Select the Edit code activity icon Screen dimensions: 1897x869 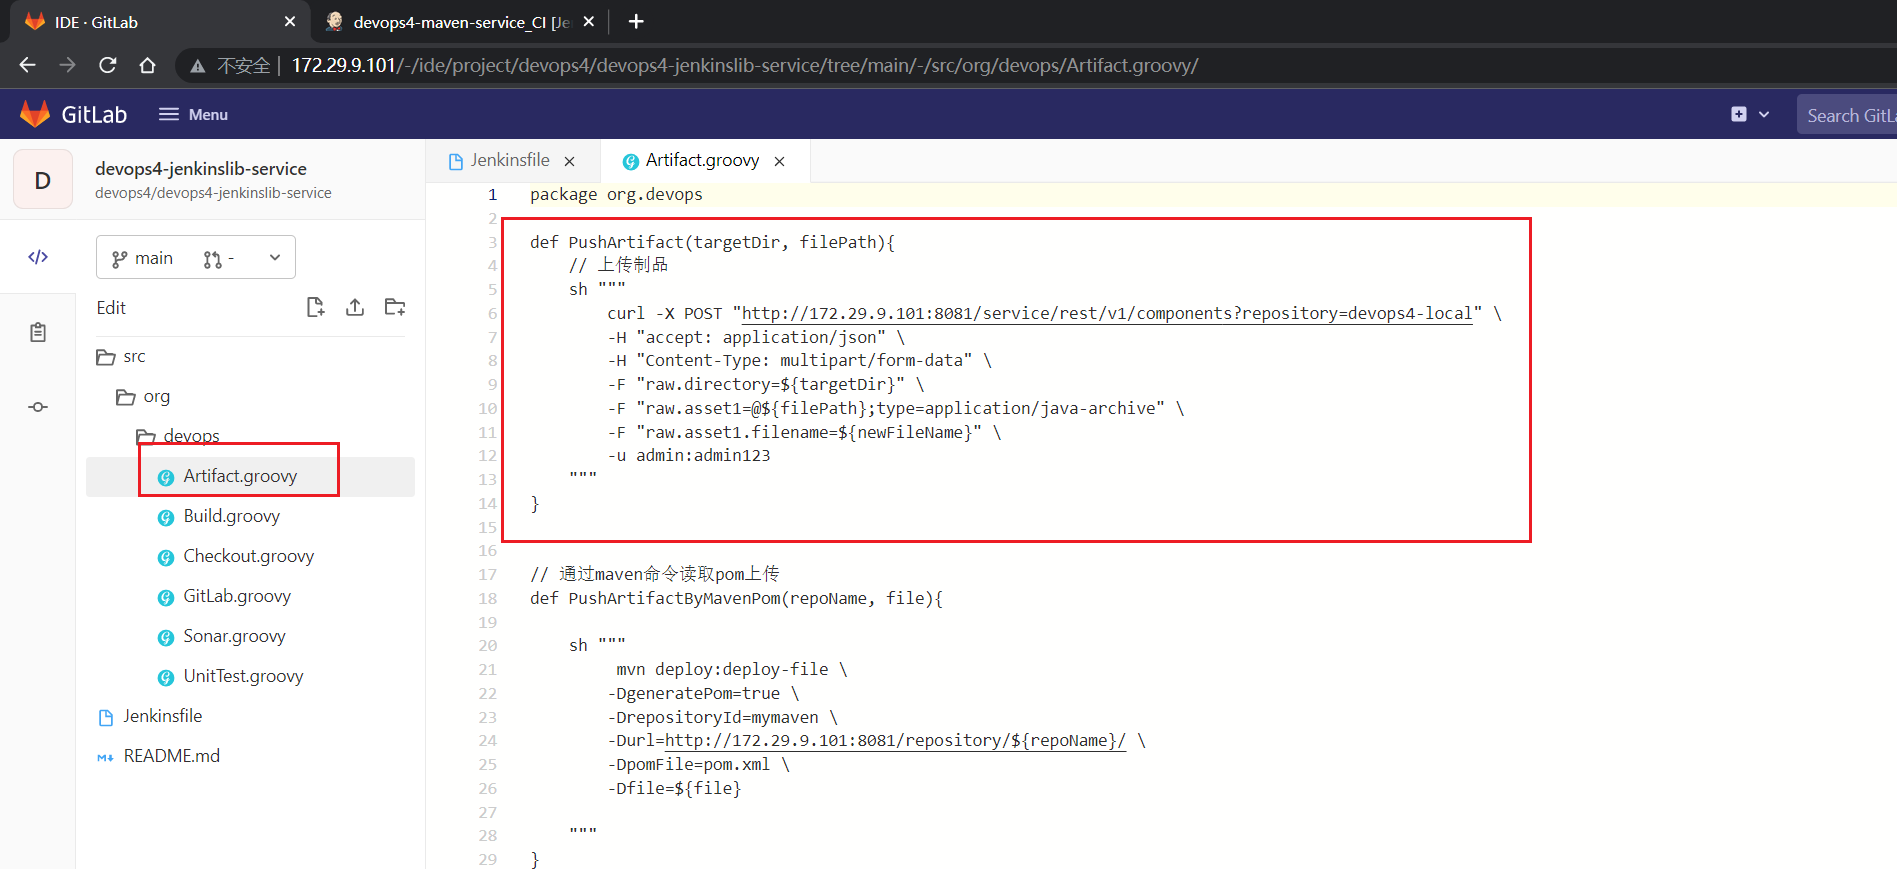38,257
